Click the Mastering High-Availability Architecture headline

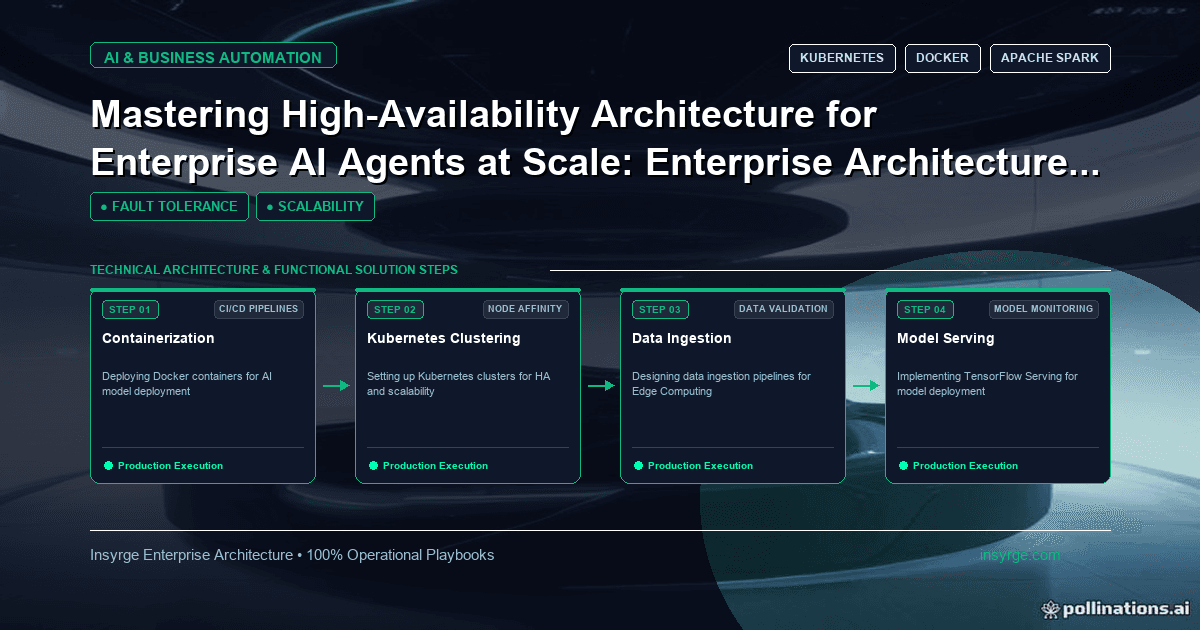[x=595, y=140]
